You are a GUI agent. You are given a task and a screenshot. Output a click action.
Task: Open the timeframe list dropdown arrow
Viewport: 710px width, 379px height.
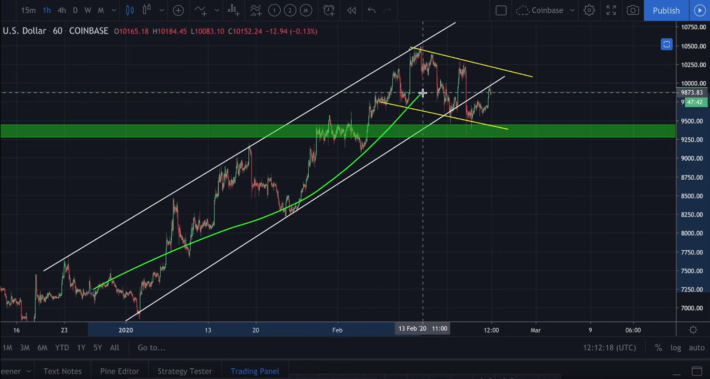pos(113,10)
